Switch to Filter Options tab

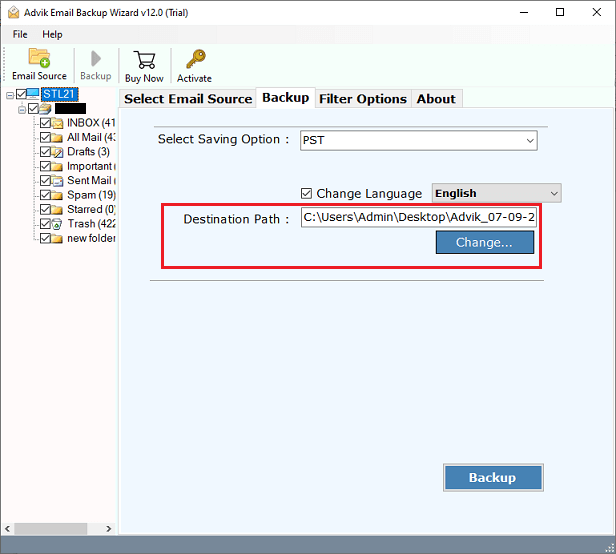[x=363, y=99]
